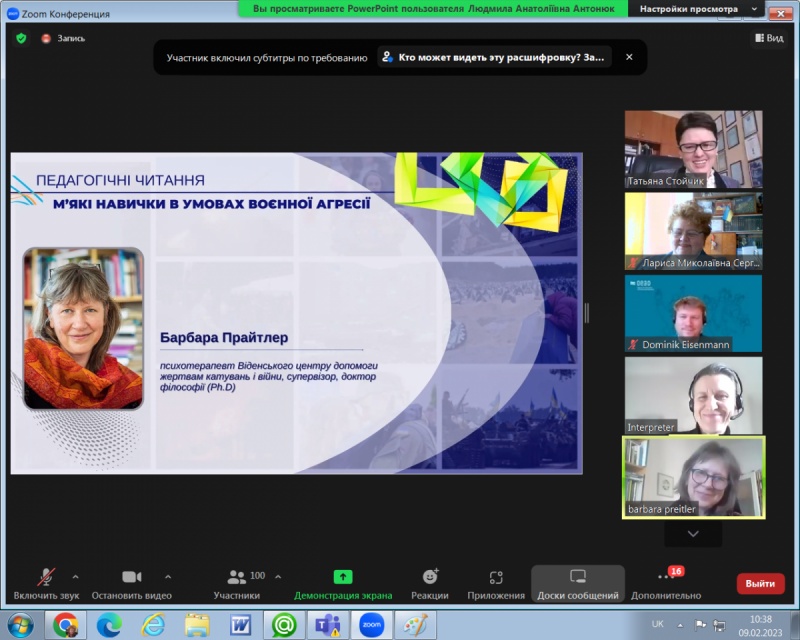Launch Microsoft Teams from the taskbar
Viewport: 800px width, 640px height.
(x=327, y=625)
